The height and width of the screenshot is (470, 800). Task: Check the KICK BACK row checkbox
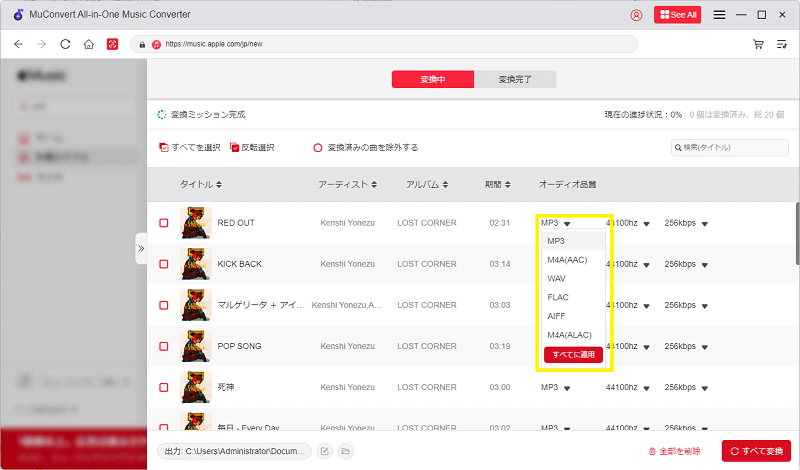(x=164, y=264)
